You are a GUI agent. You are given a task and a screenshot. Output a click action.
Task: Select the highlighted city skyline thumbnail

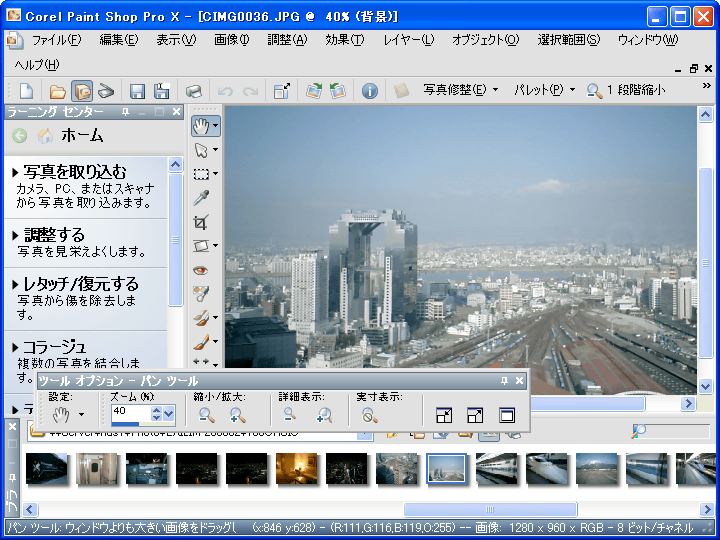(446, 468)
